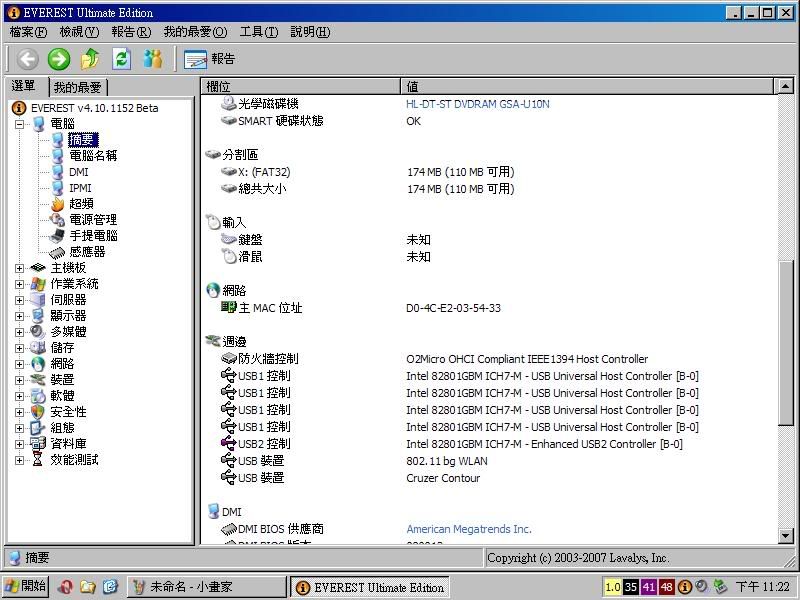The height and width of the screenshot is (600, 800).
Task: Open the 說明(H) menu
Action: pos(310,32)
